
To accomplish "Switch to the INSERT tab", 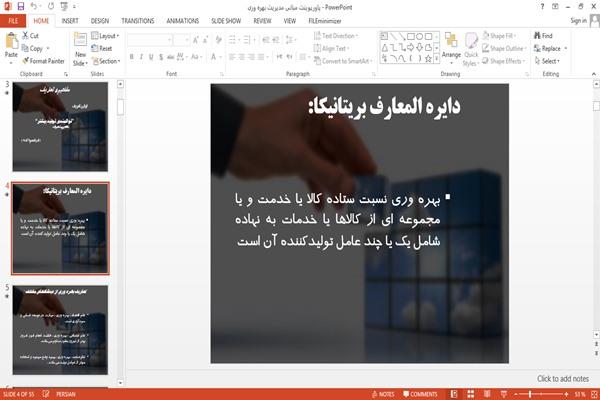I will pos(70,21).
